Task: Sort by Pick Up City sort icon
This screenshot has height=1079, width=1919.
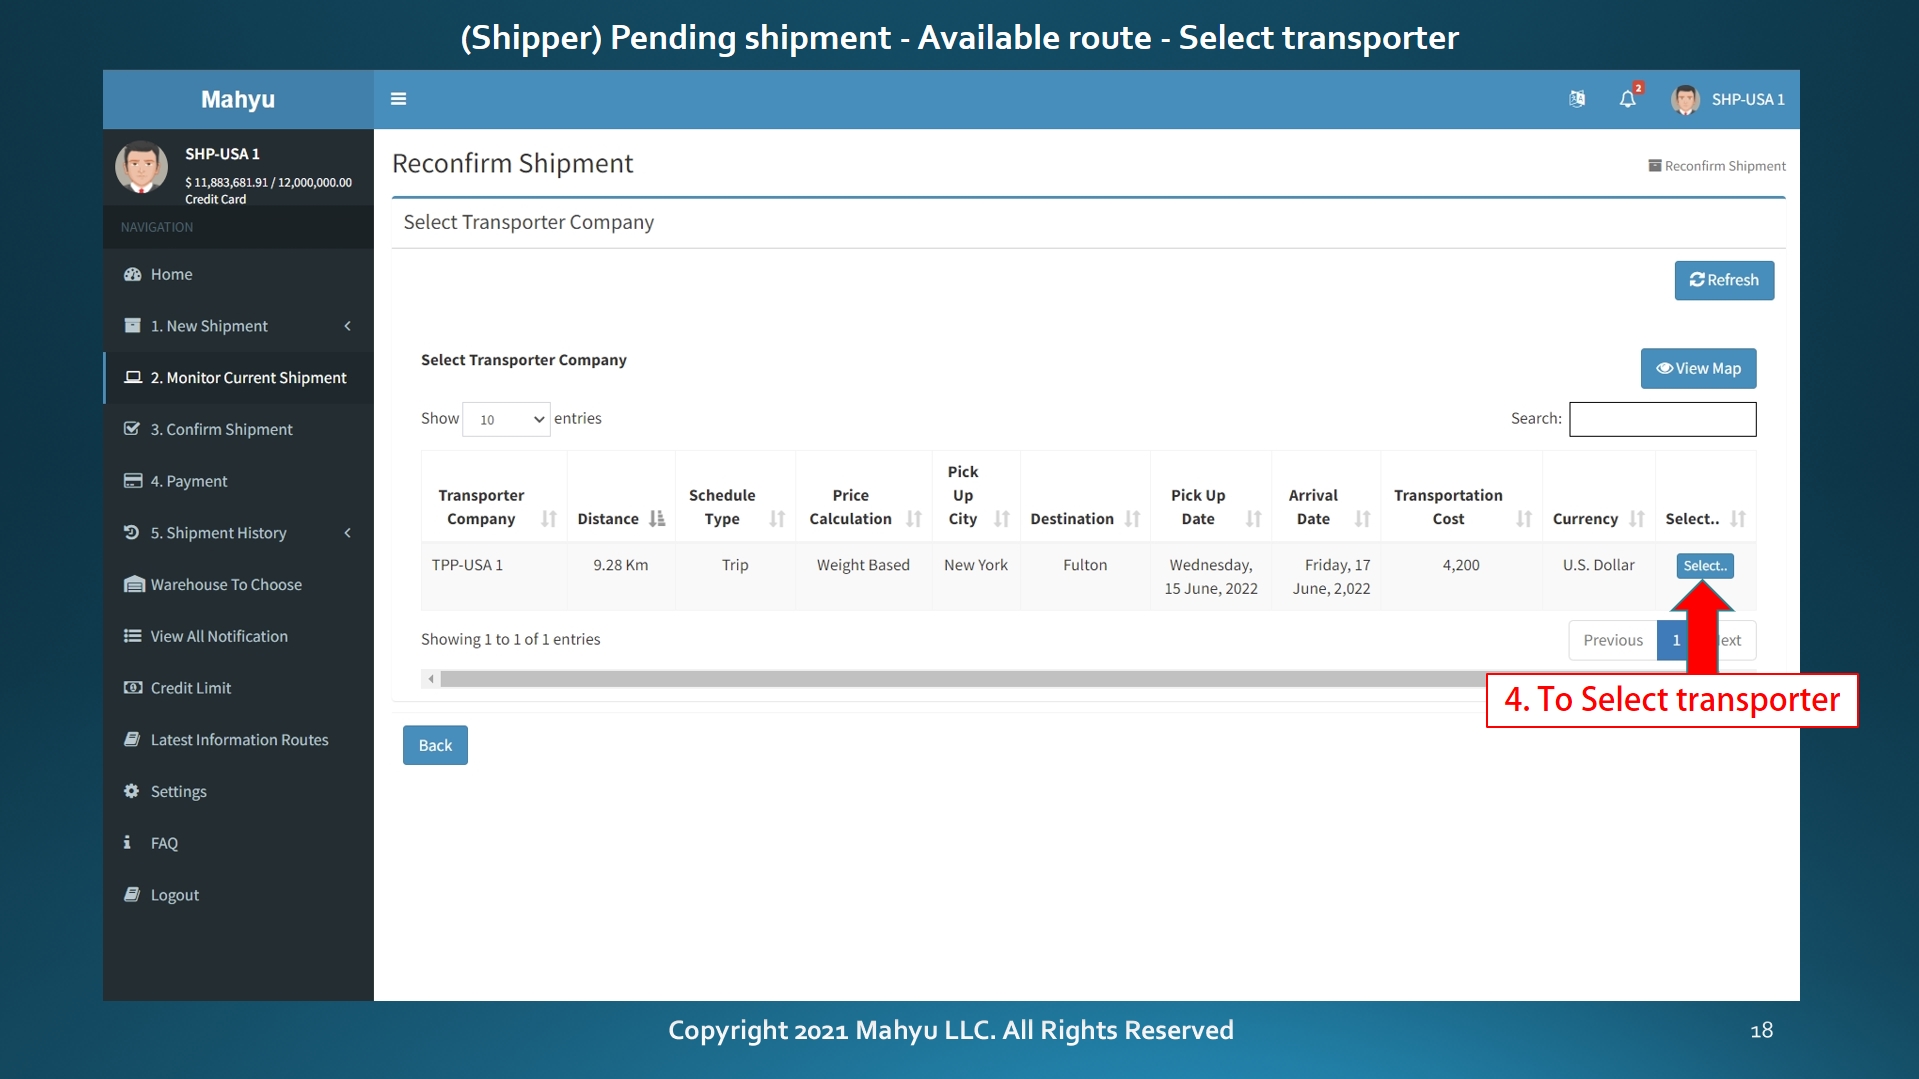Action: tap(1002, 519)
